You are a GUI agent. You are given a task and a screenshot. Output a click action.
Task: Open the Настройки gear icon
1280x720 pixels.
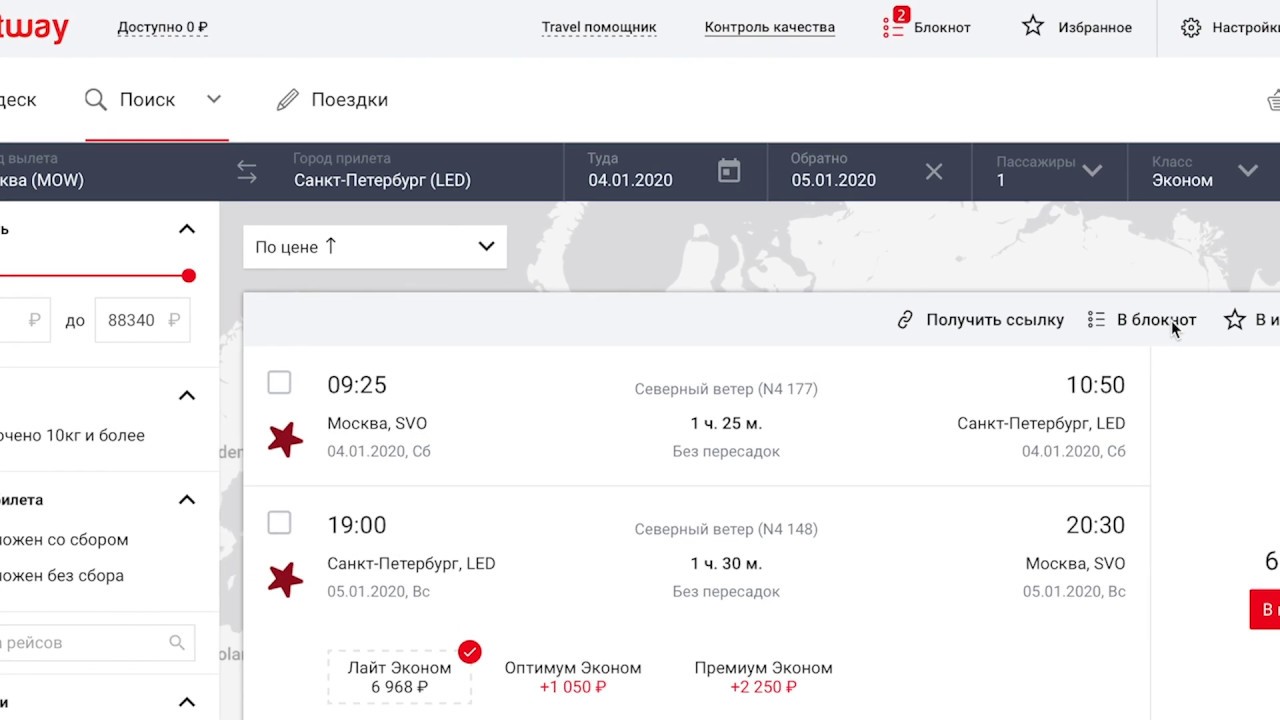1191,27
